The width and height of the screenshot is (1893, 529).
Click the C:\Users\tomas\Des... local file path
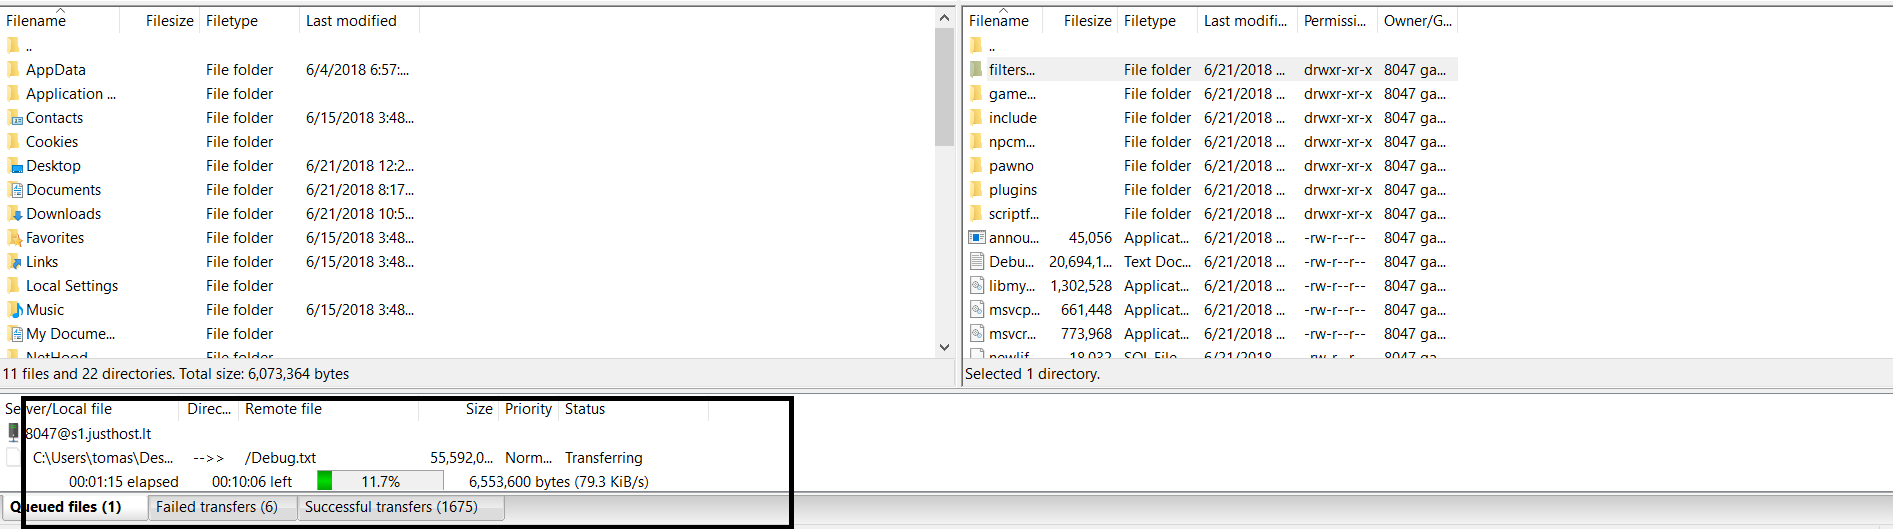103,458
